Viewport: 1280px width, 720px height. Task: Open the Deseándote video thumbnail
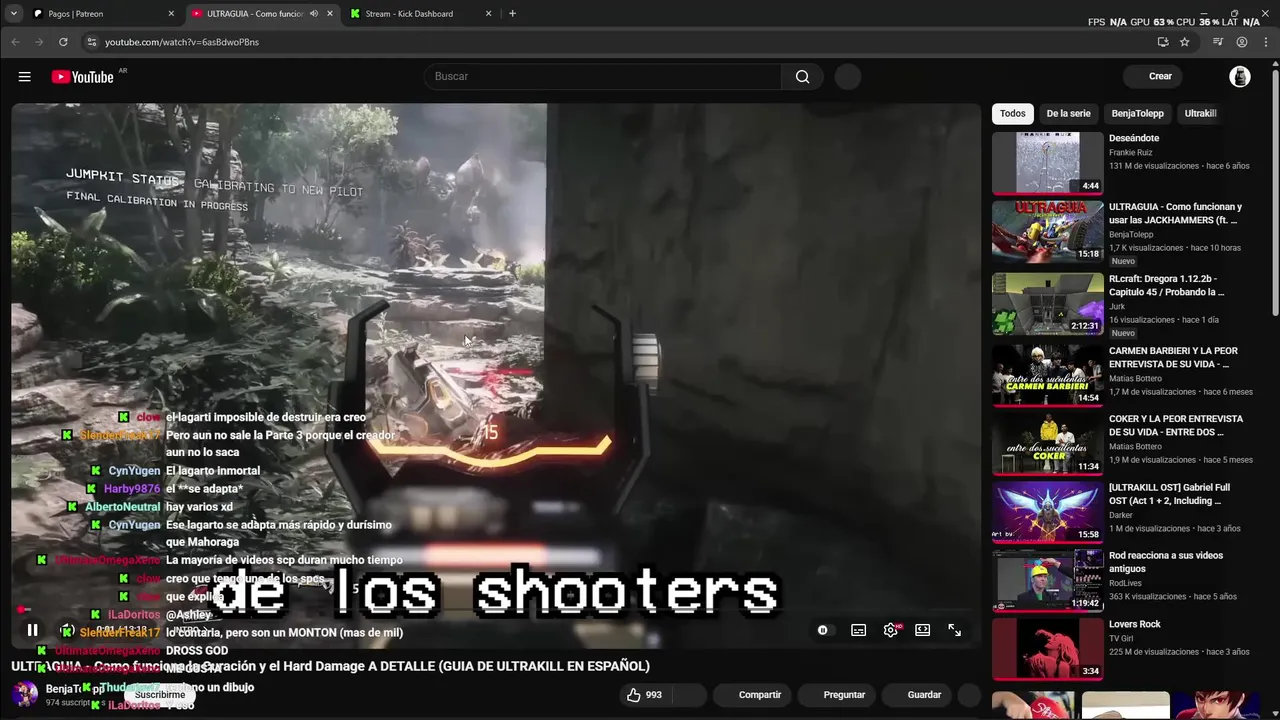(1048, 163)
